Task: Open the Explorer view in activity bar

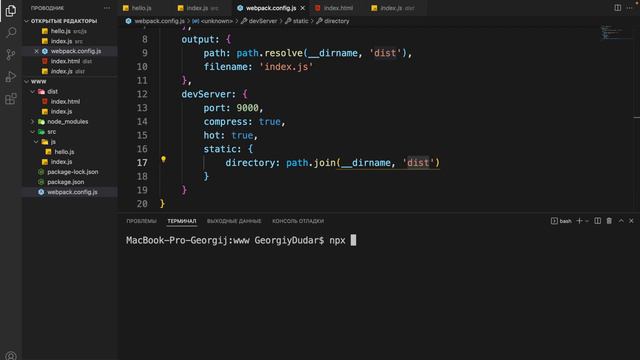Action: pyautogui.click(x=11, y=11)
